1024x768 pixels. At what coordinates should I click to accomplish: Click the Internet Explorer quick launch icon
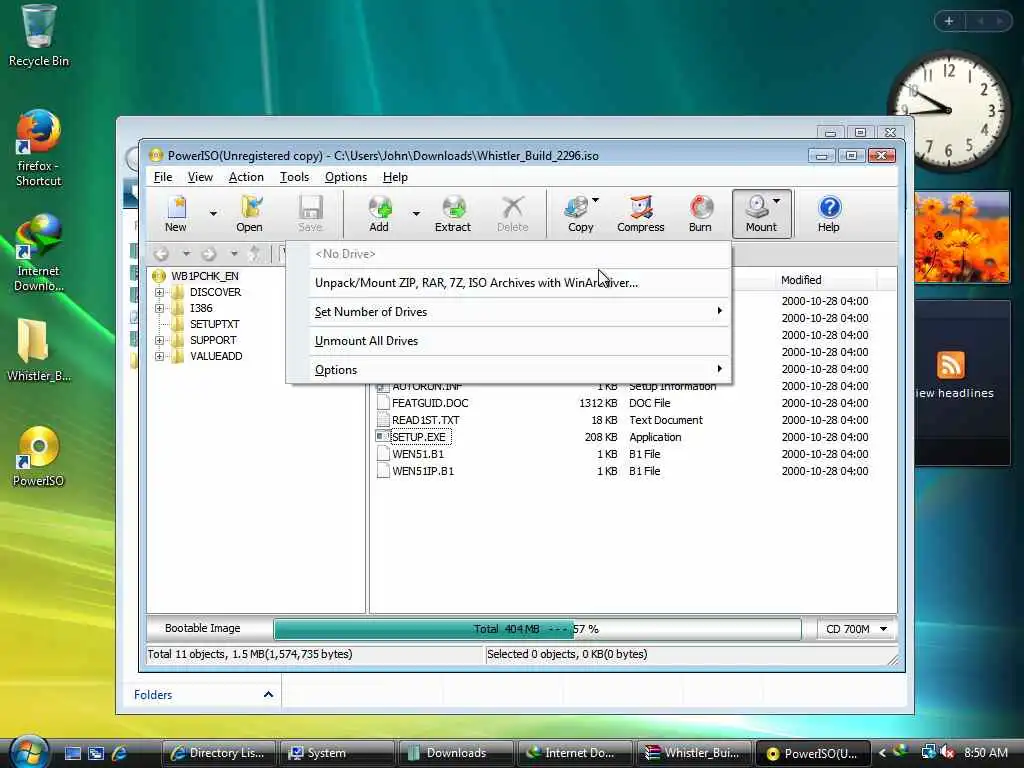[x=119, y=753]
